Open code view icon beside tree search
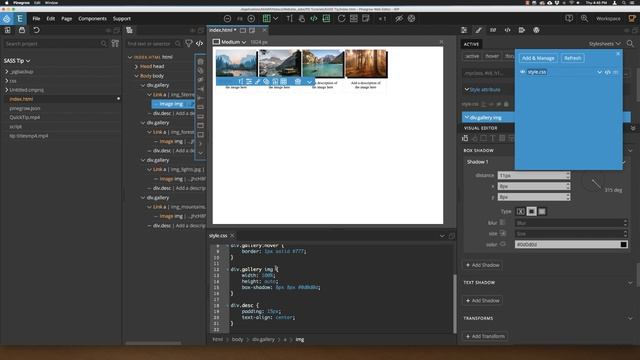This screenshot has width=640, height=360. pos(199,43)
